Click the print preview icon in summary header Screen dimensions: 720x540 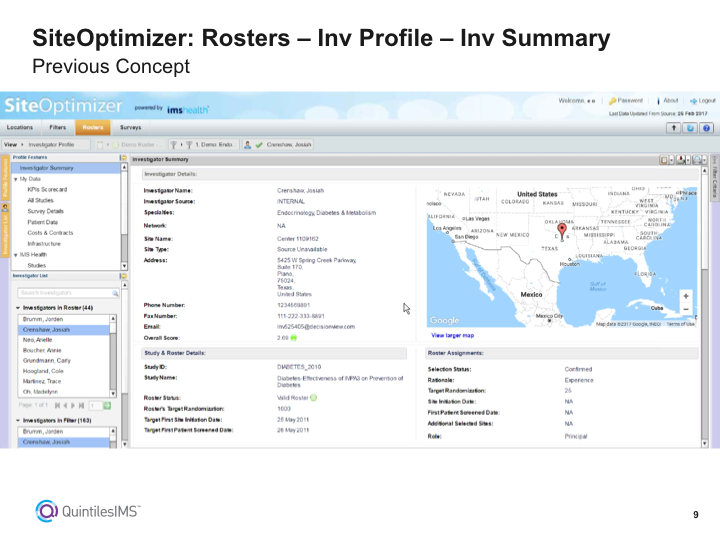pyautogui.click(x=697, y=160)
